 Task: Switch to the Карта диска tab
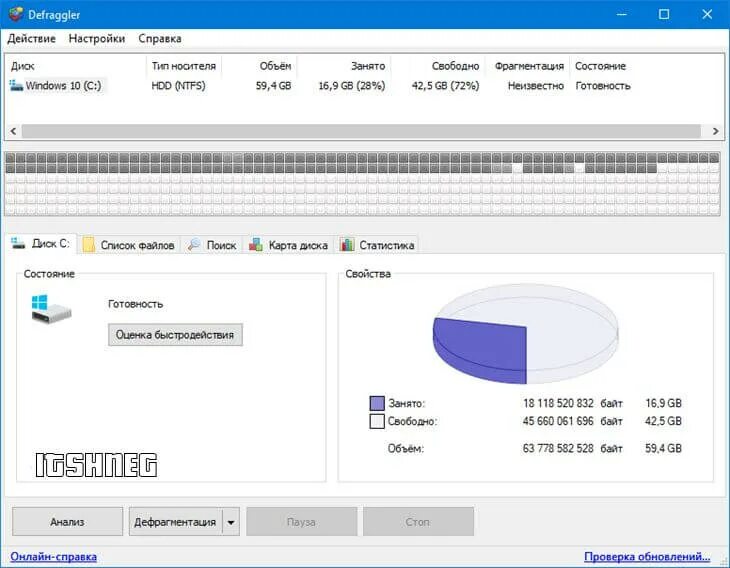tap(289, 245)
